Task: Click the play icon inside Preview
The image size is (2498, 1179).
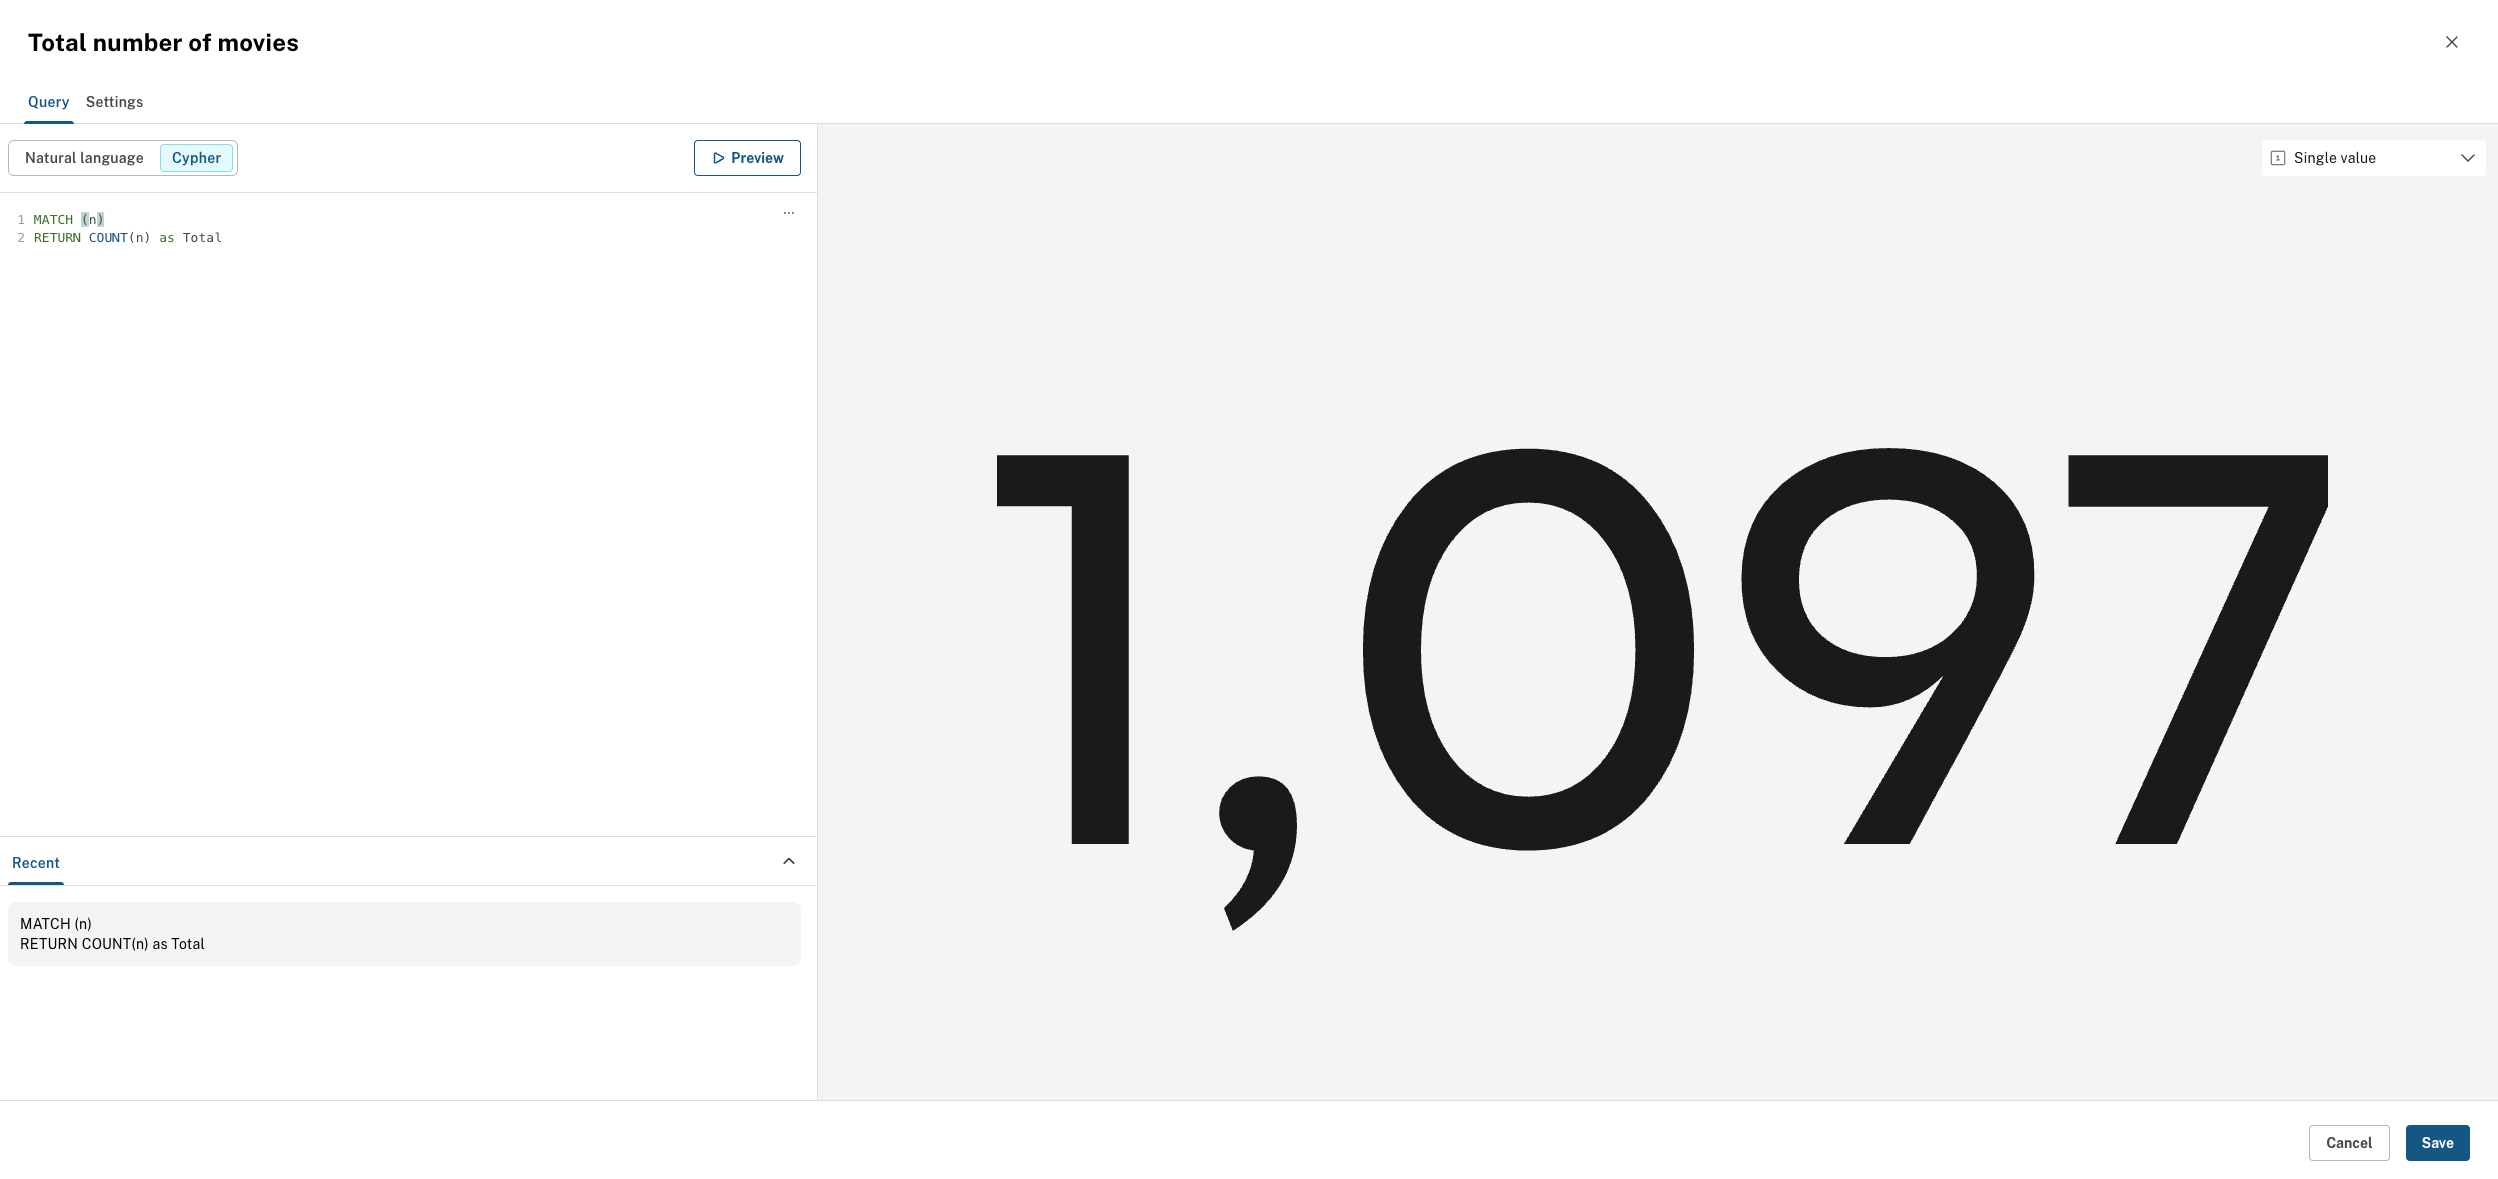Action: point(718,158)
